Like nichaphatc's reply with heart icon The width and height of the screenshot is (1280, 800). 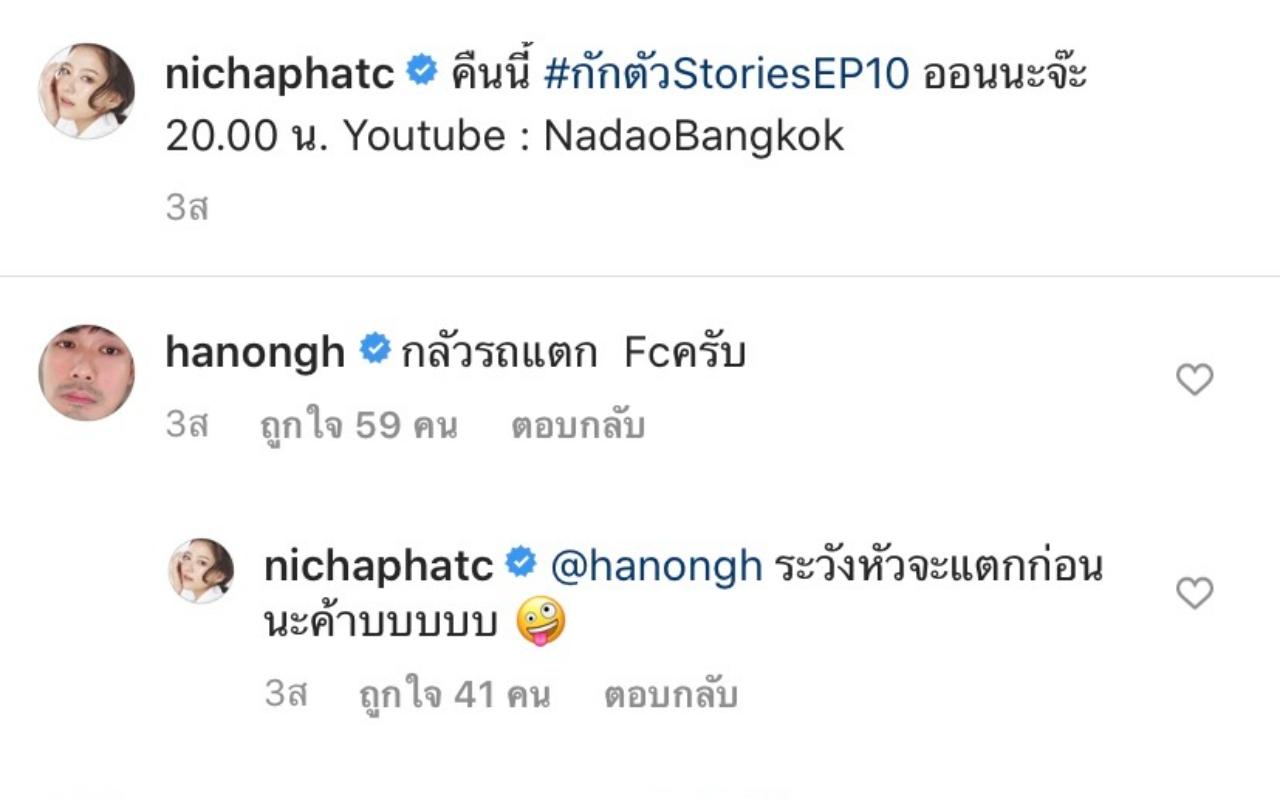tap(1194, 593)
